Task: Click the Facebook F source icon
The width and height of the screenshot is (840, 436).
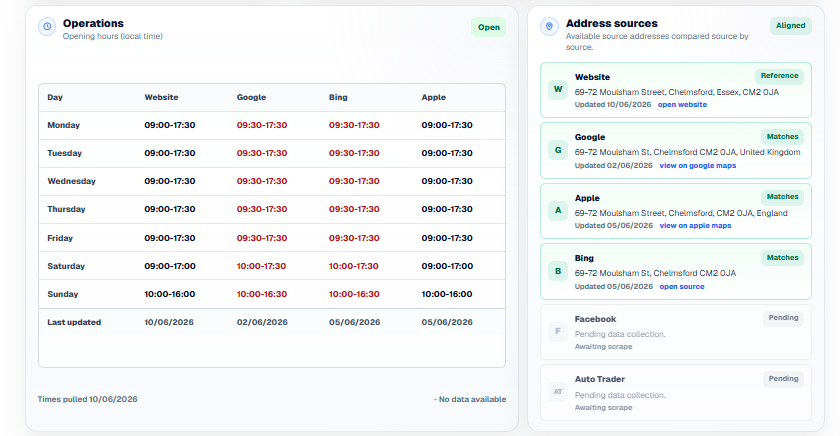Action: point(558,332)
